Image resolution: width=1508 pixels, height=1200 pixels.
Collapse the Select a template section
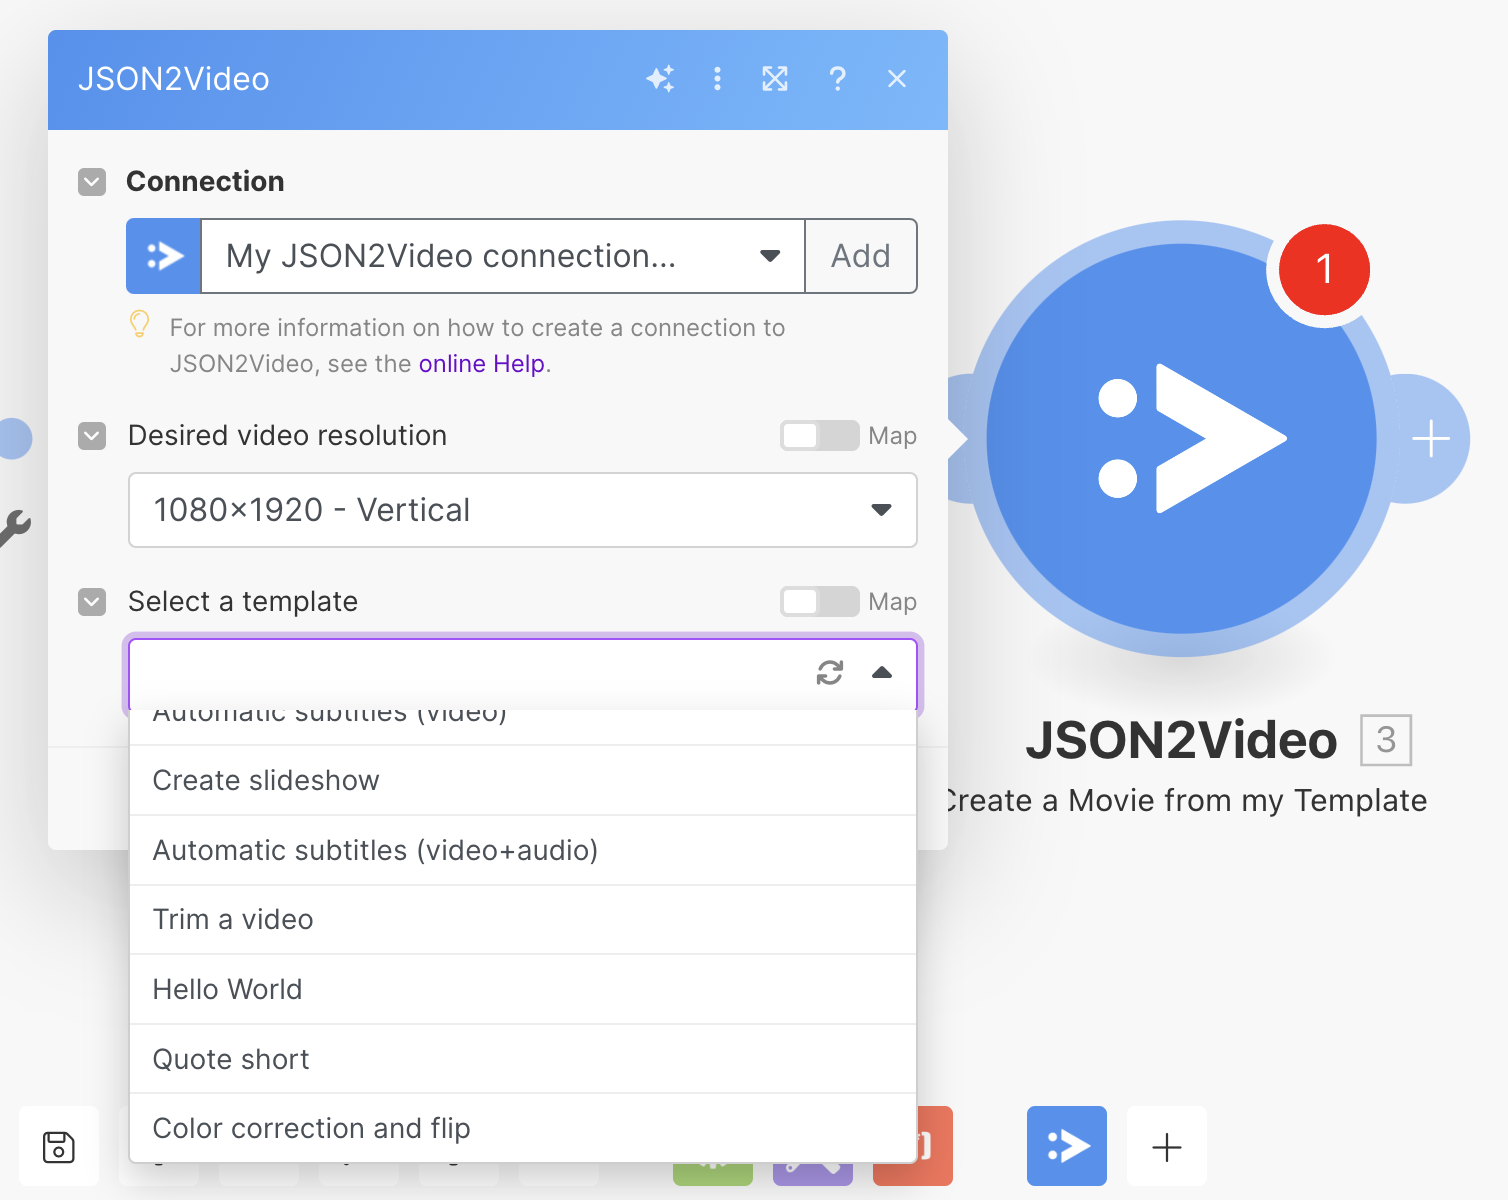click(x=92, y=602)
